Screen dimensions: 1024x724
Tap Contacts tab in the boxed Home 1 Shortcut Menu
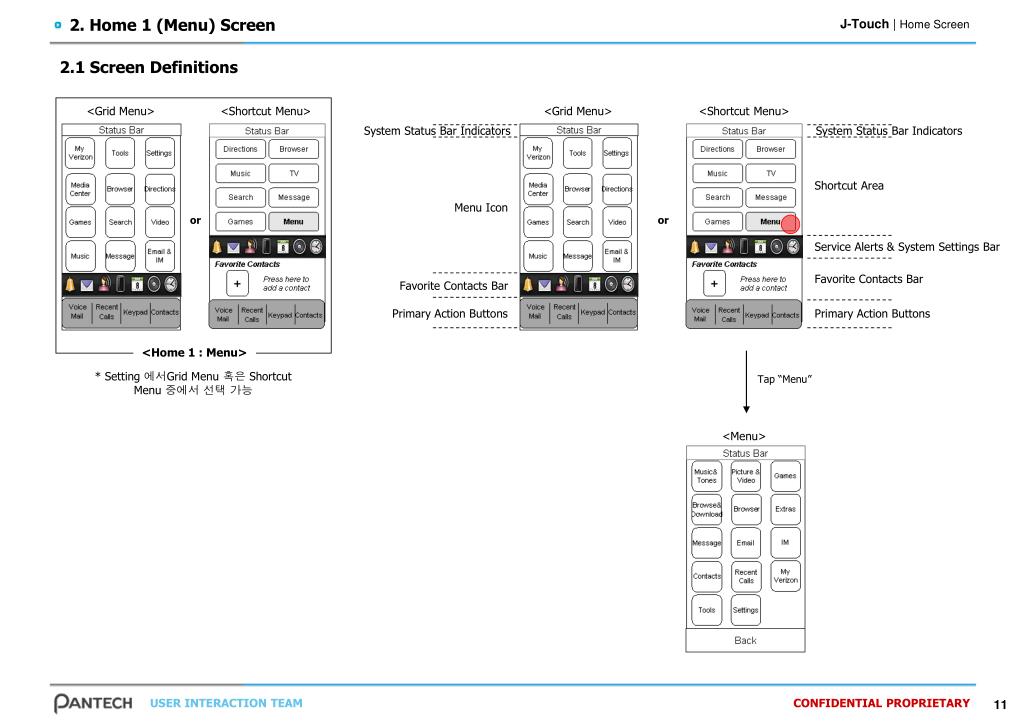(309, 315)
